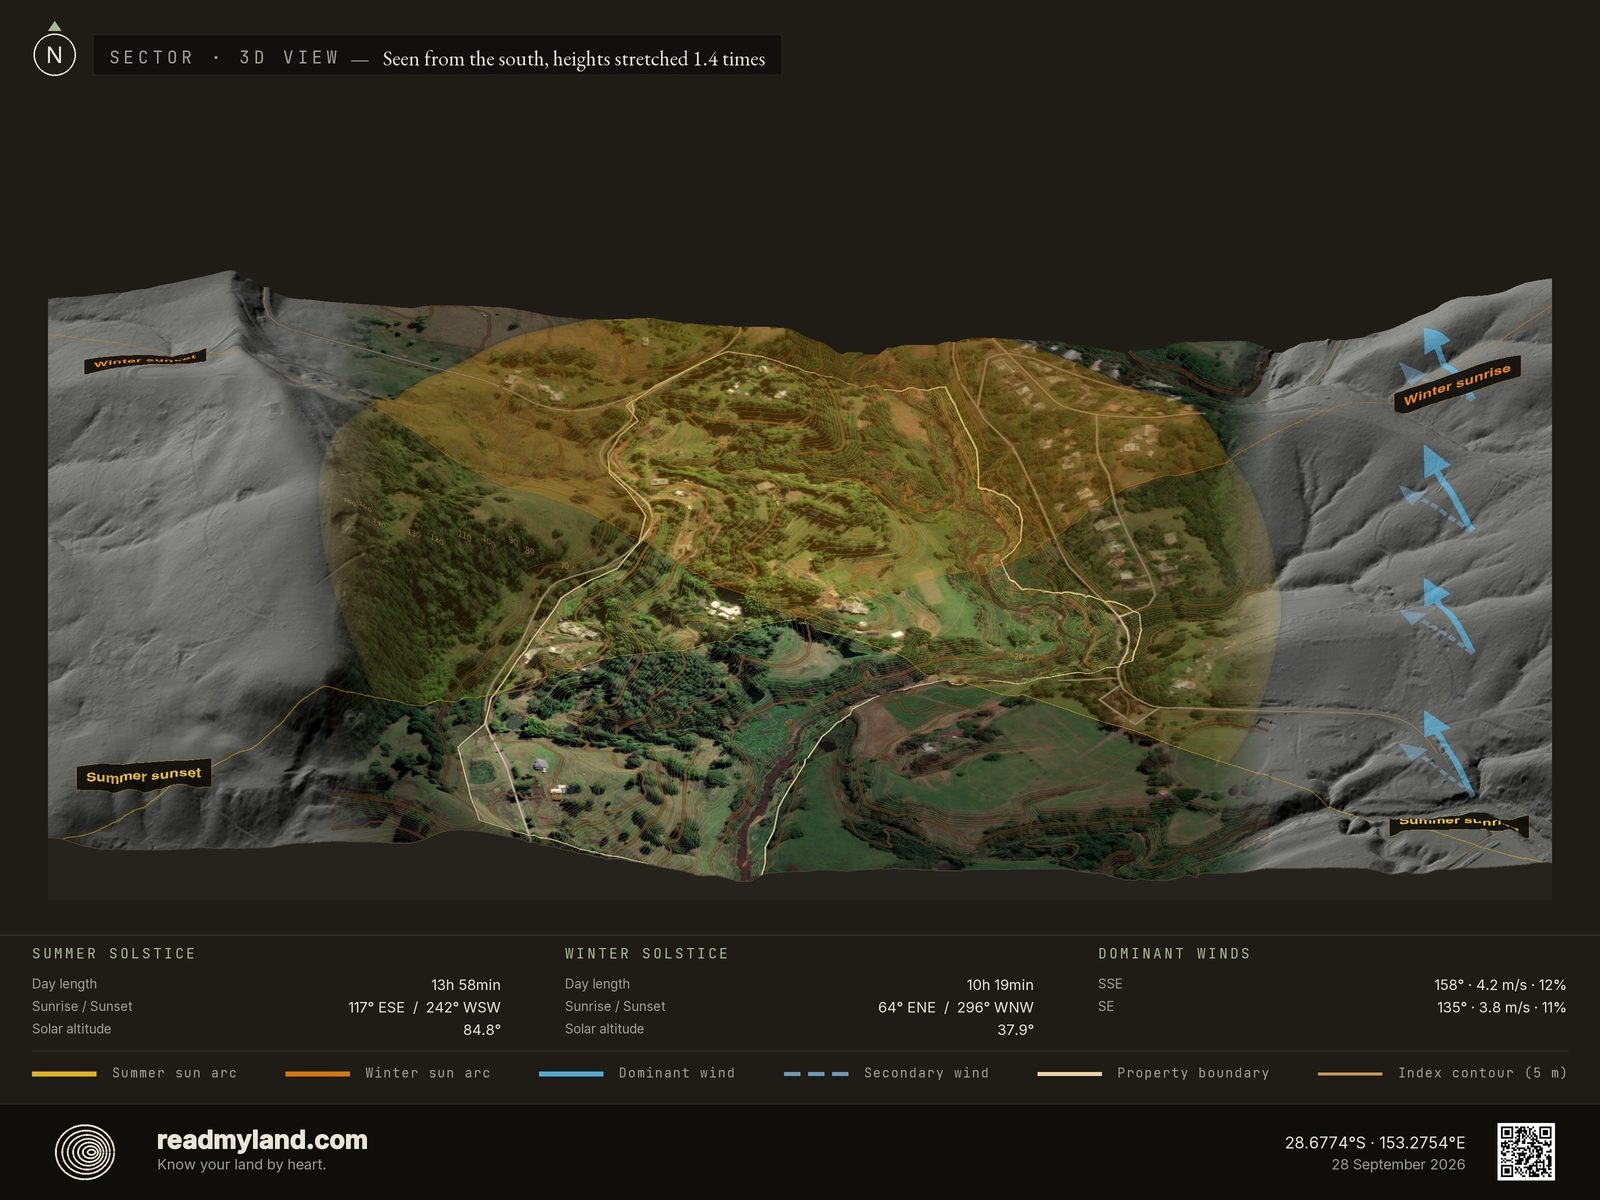Click the Winter sun arc orange swatch

317,1073
